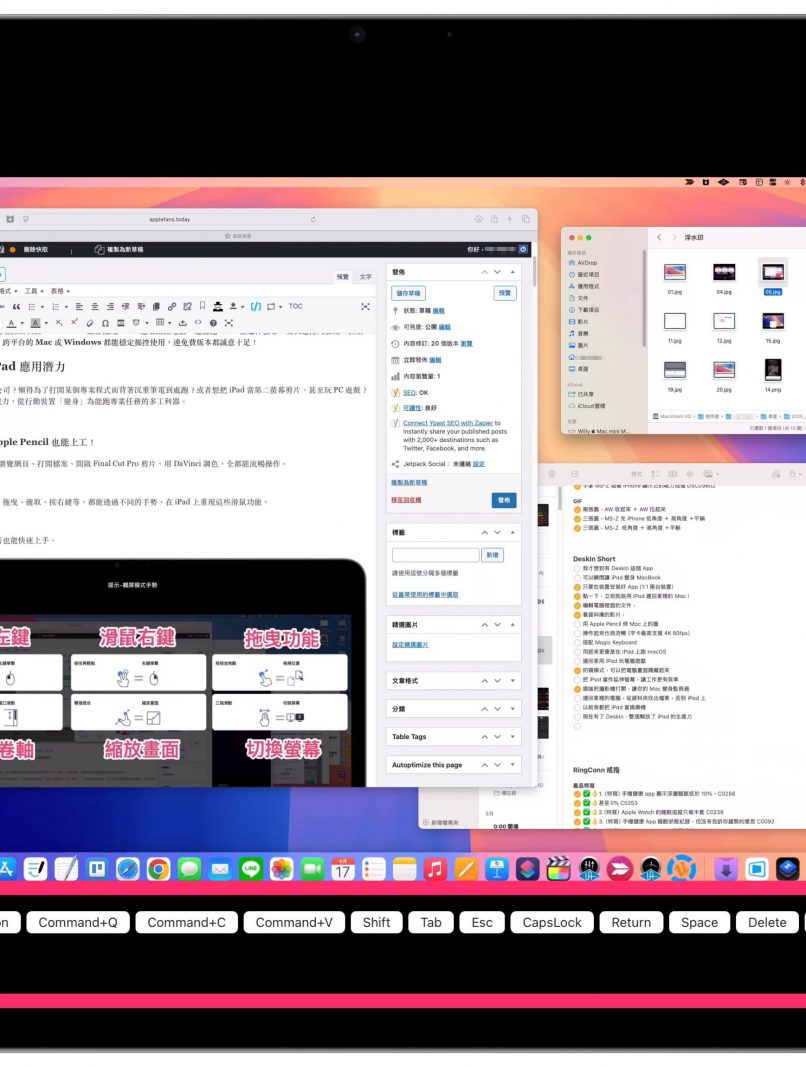The image size is (806, 1067).
Task: Click the blockquote icon in editor toolbar
Action: pyautogui.click(x=16, y=306)
